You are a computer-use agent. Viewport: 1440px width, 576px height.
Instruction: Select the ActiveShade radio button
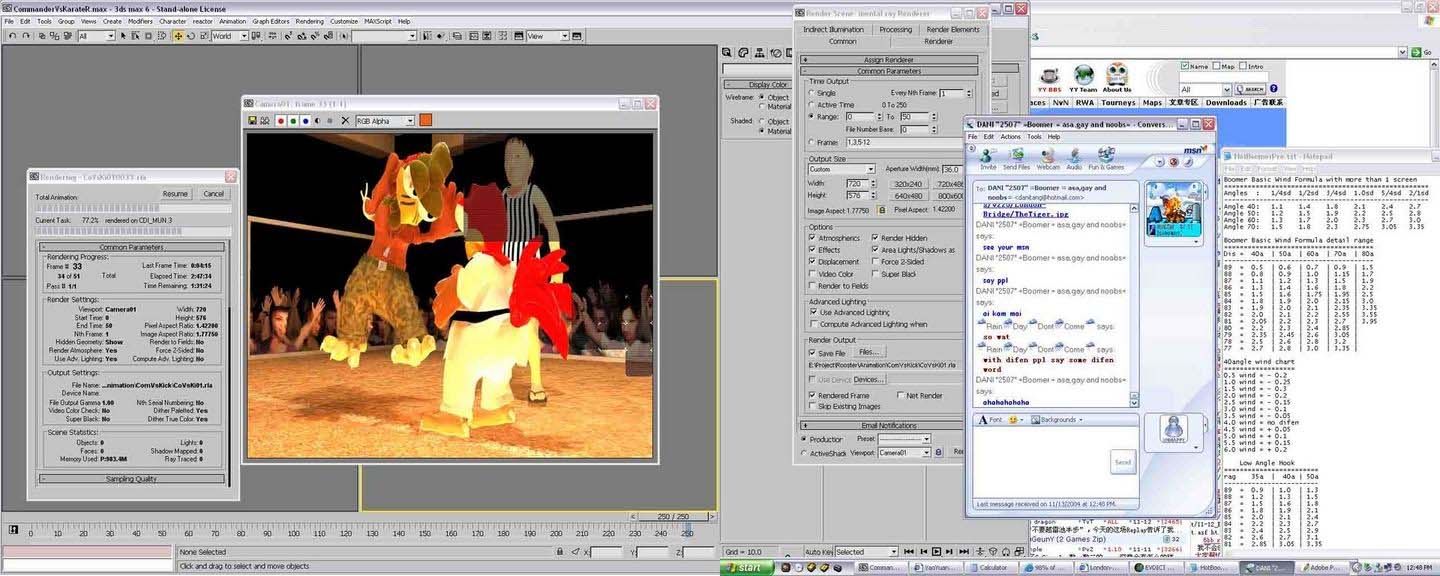click(803, 453)
